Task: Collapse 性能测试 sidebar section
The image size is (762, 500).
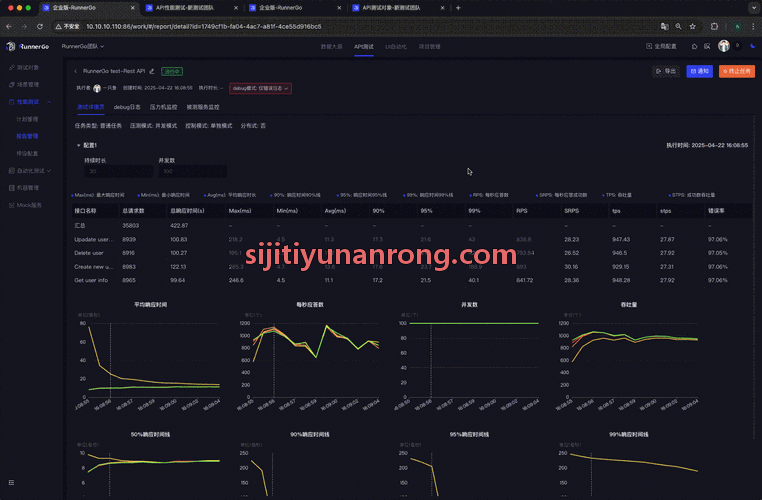Action: click(x=49, y=102)
